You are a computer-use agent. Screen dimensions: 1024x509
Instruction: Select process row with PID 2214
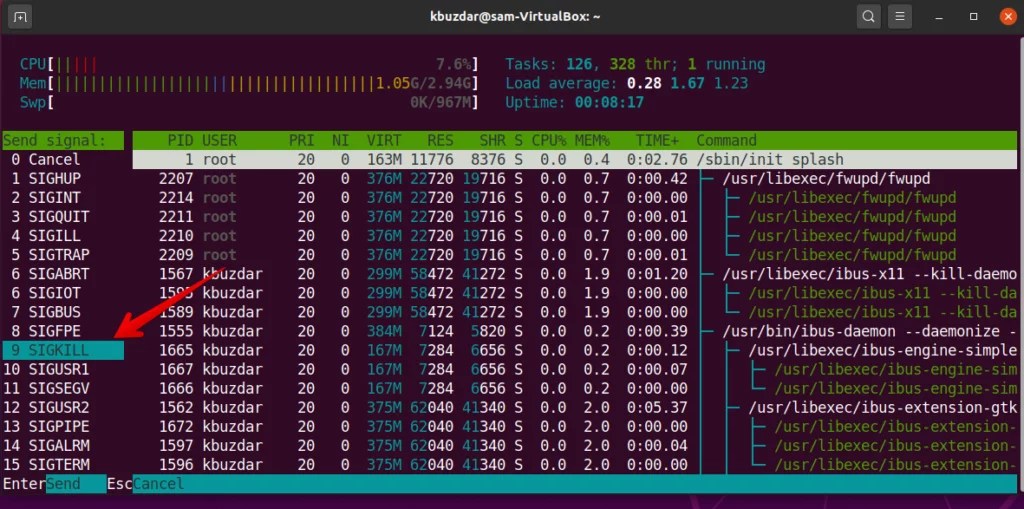(575, 197)
